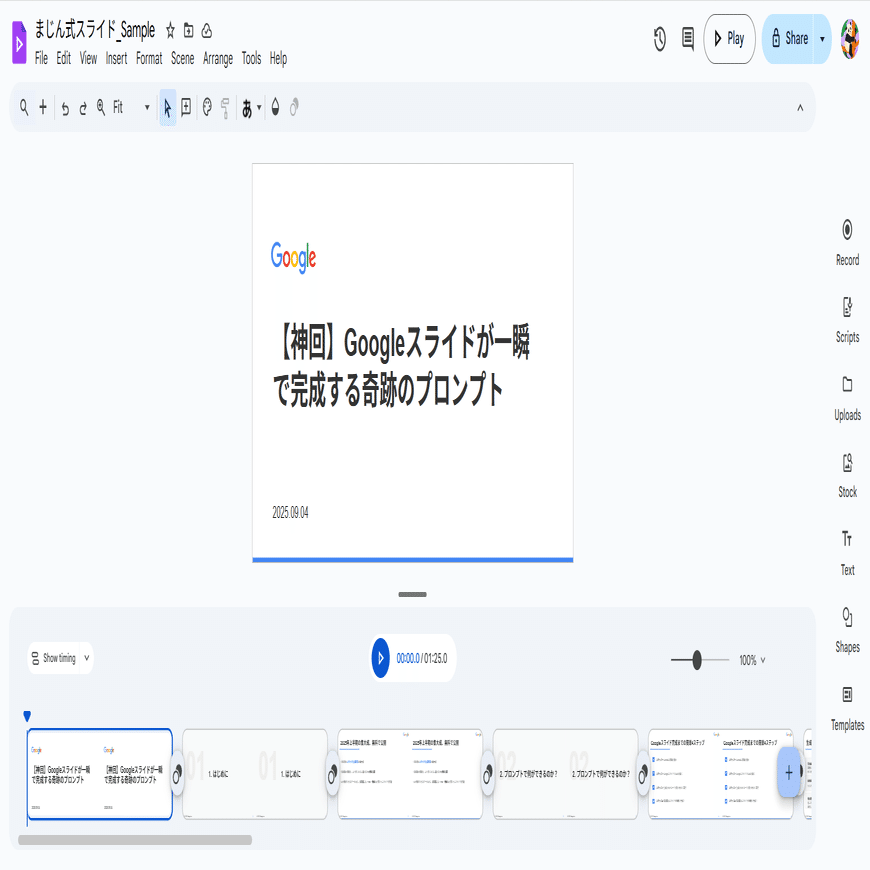This screenshot has width=870, height=870.
Task: Start timeline playback with blue play button
Action: point(381,658)
